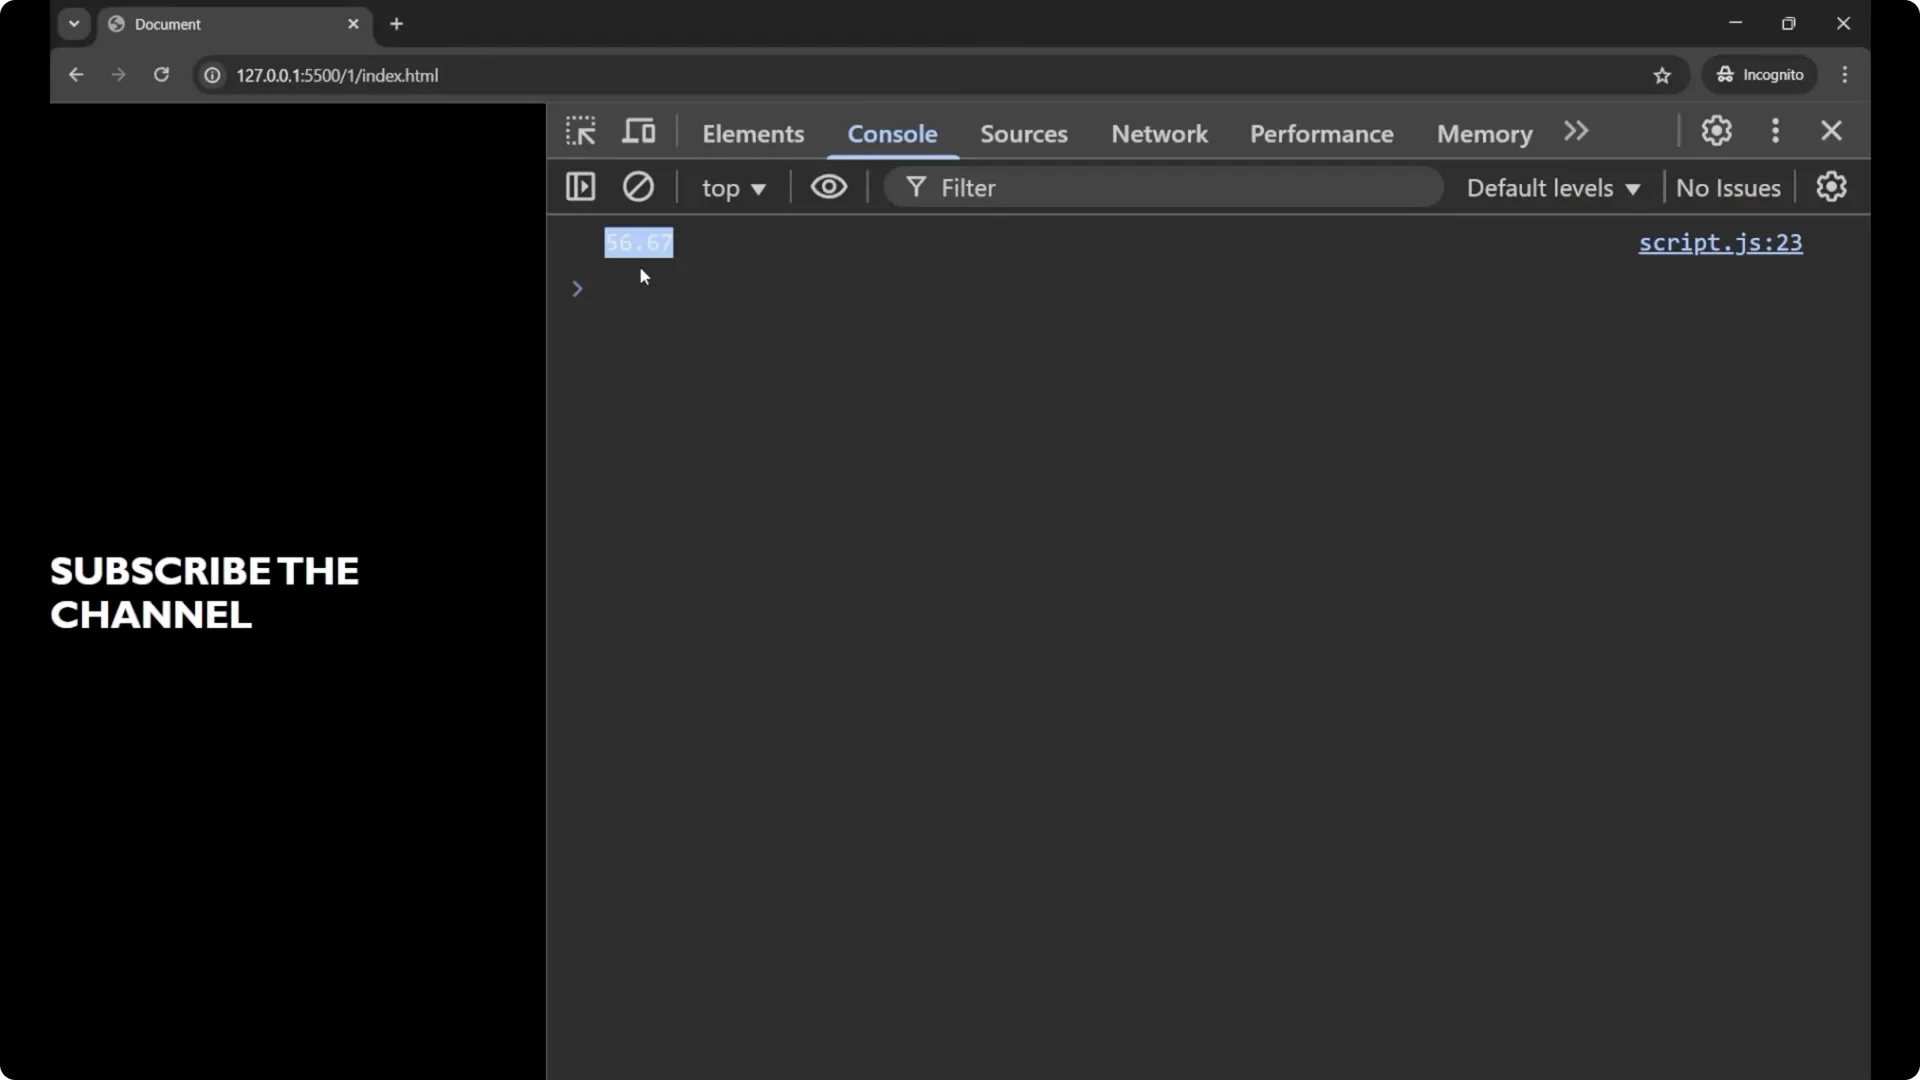Click the No Issues button
The image size is (1920, 1080).
tap(1728, 188)
